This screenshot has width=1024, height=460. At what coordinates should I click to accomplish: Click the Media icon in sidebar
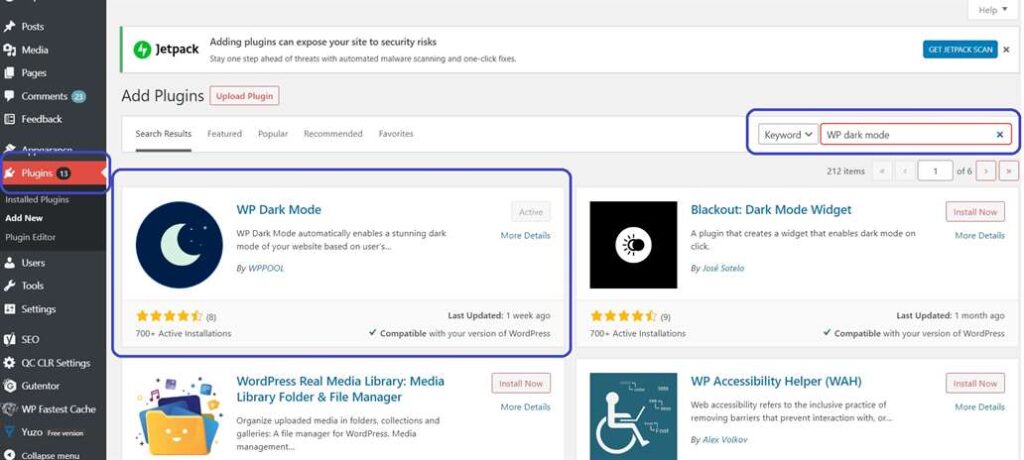coord(9,50)
